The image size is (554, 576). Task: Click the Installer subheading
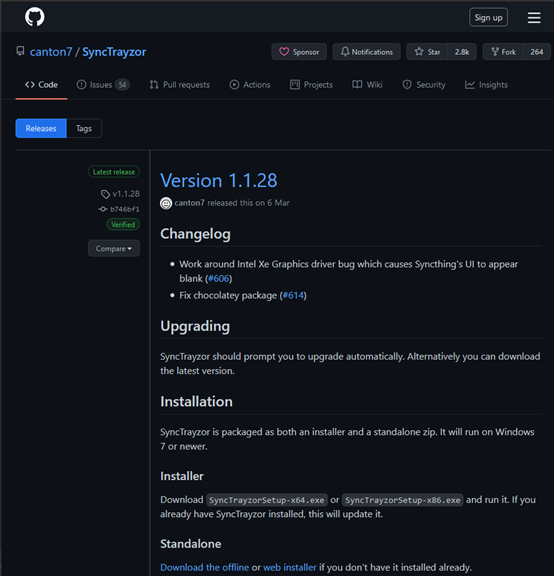[182, 476]
